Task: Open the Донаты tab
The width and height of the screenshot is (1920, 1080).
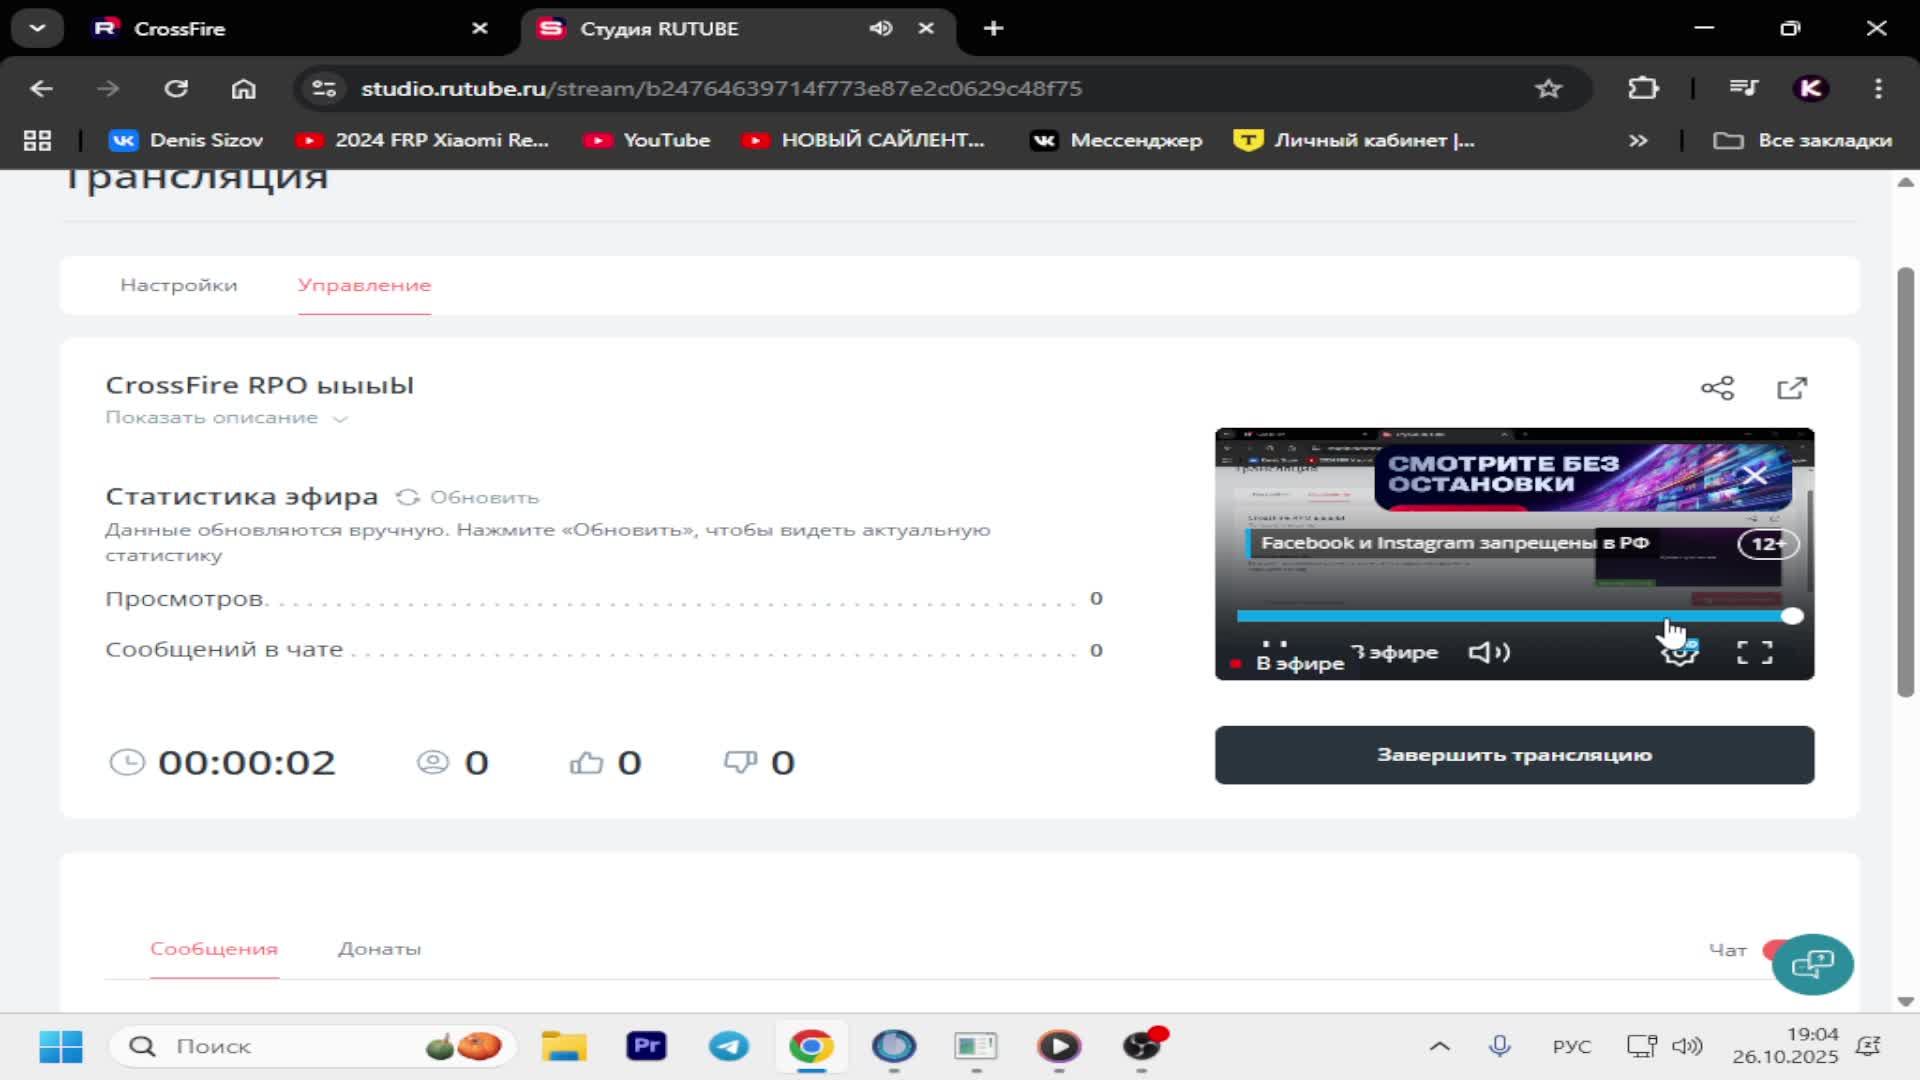Action: (x=379, y=949)
